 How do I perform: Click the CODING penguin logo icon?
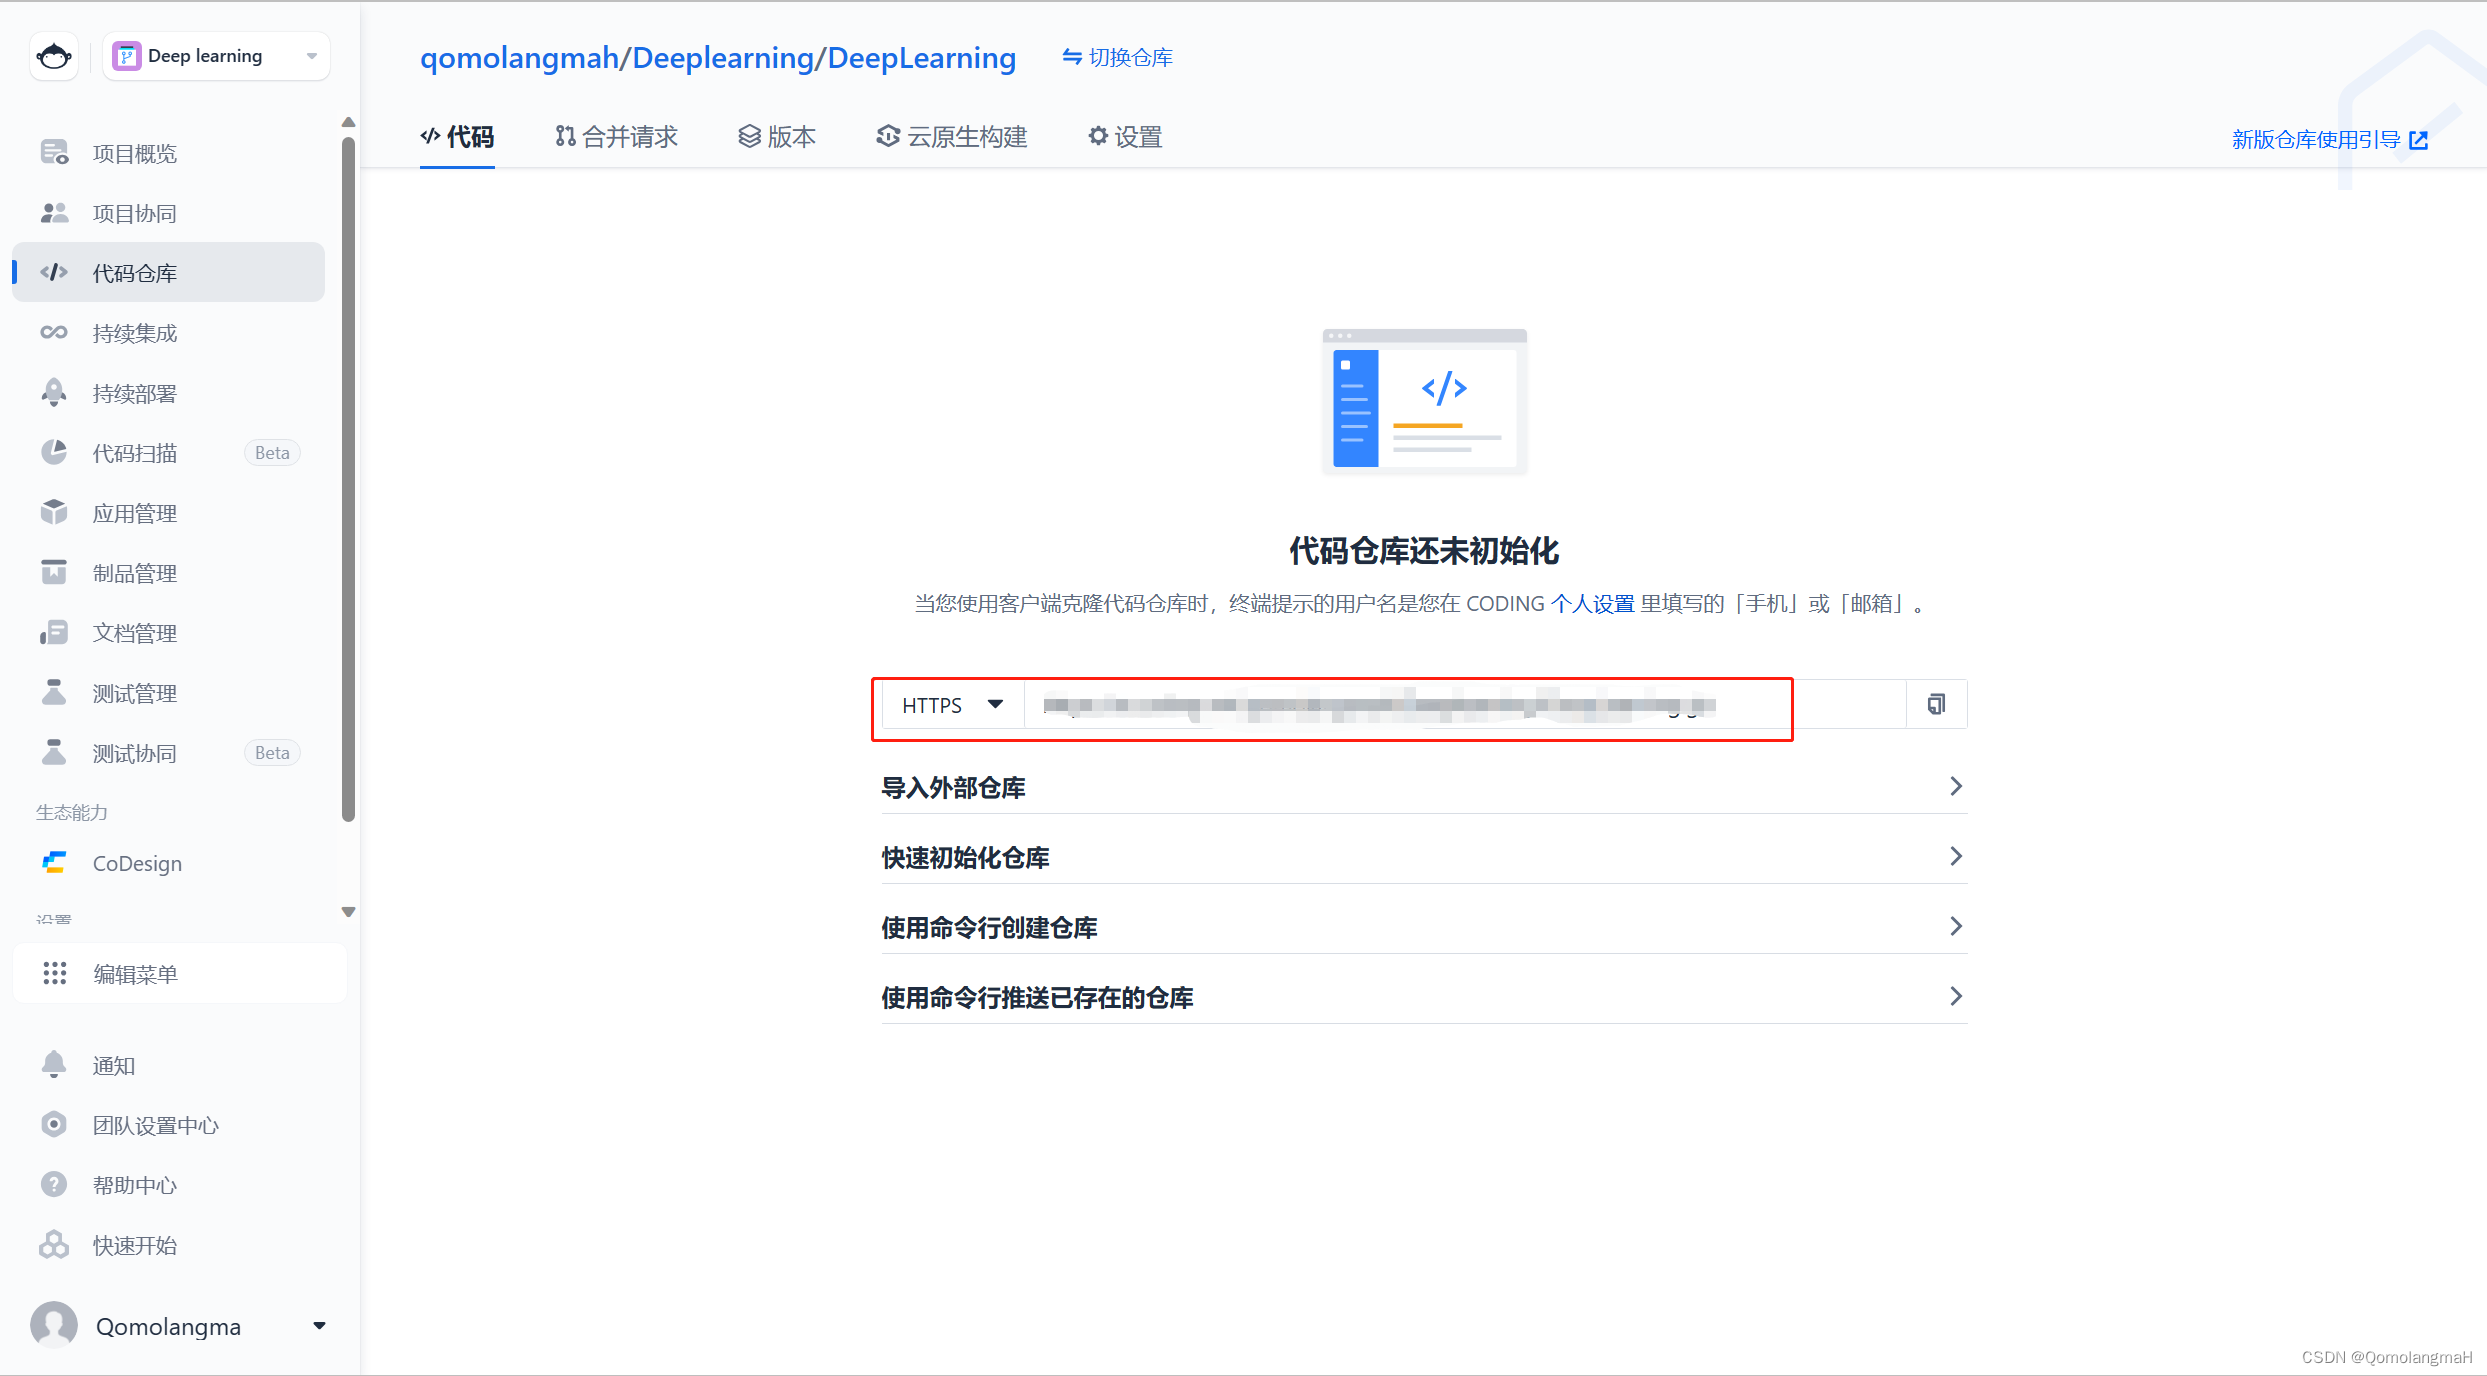54,56
